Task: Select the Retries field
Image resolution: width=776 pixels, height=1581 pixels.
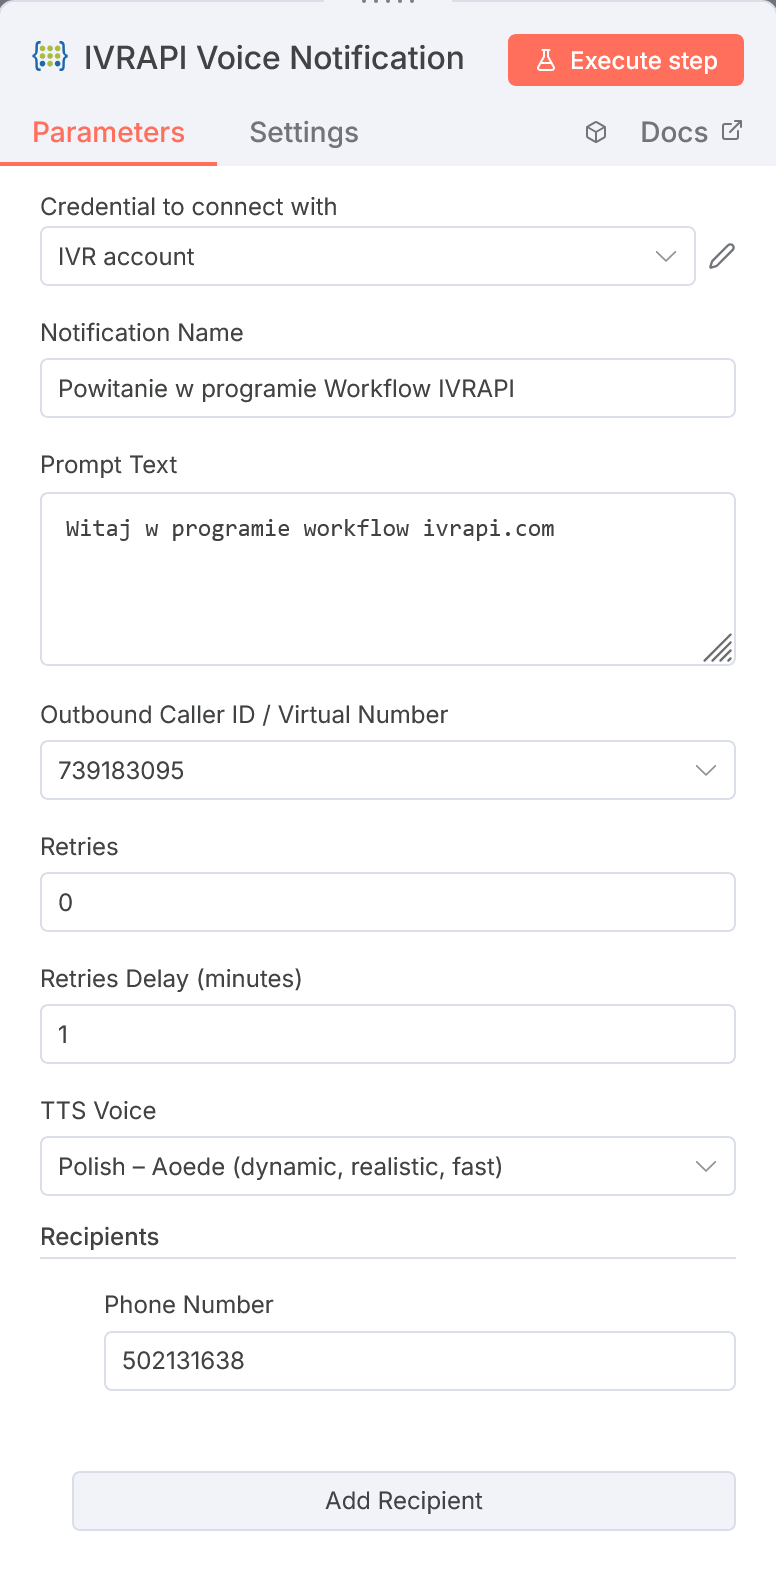Action: point(388,902)
